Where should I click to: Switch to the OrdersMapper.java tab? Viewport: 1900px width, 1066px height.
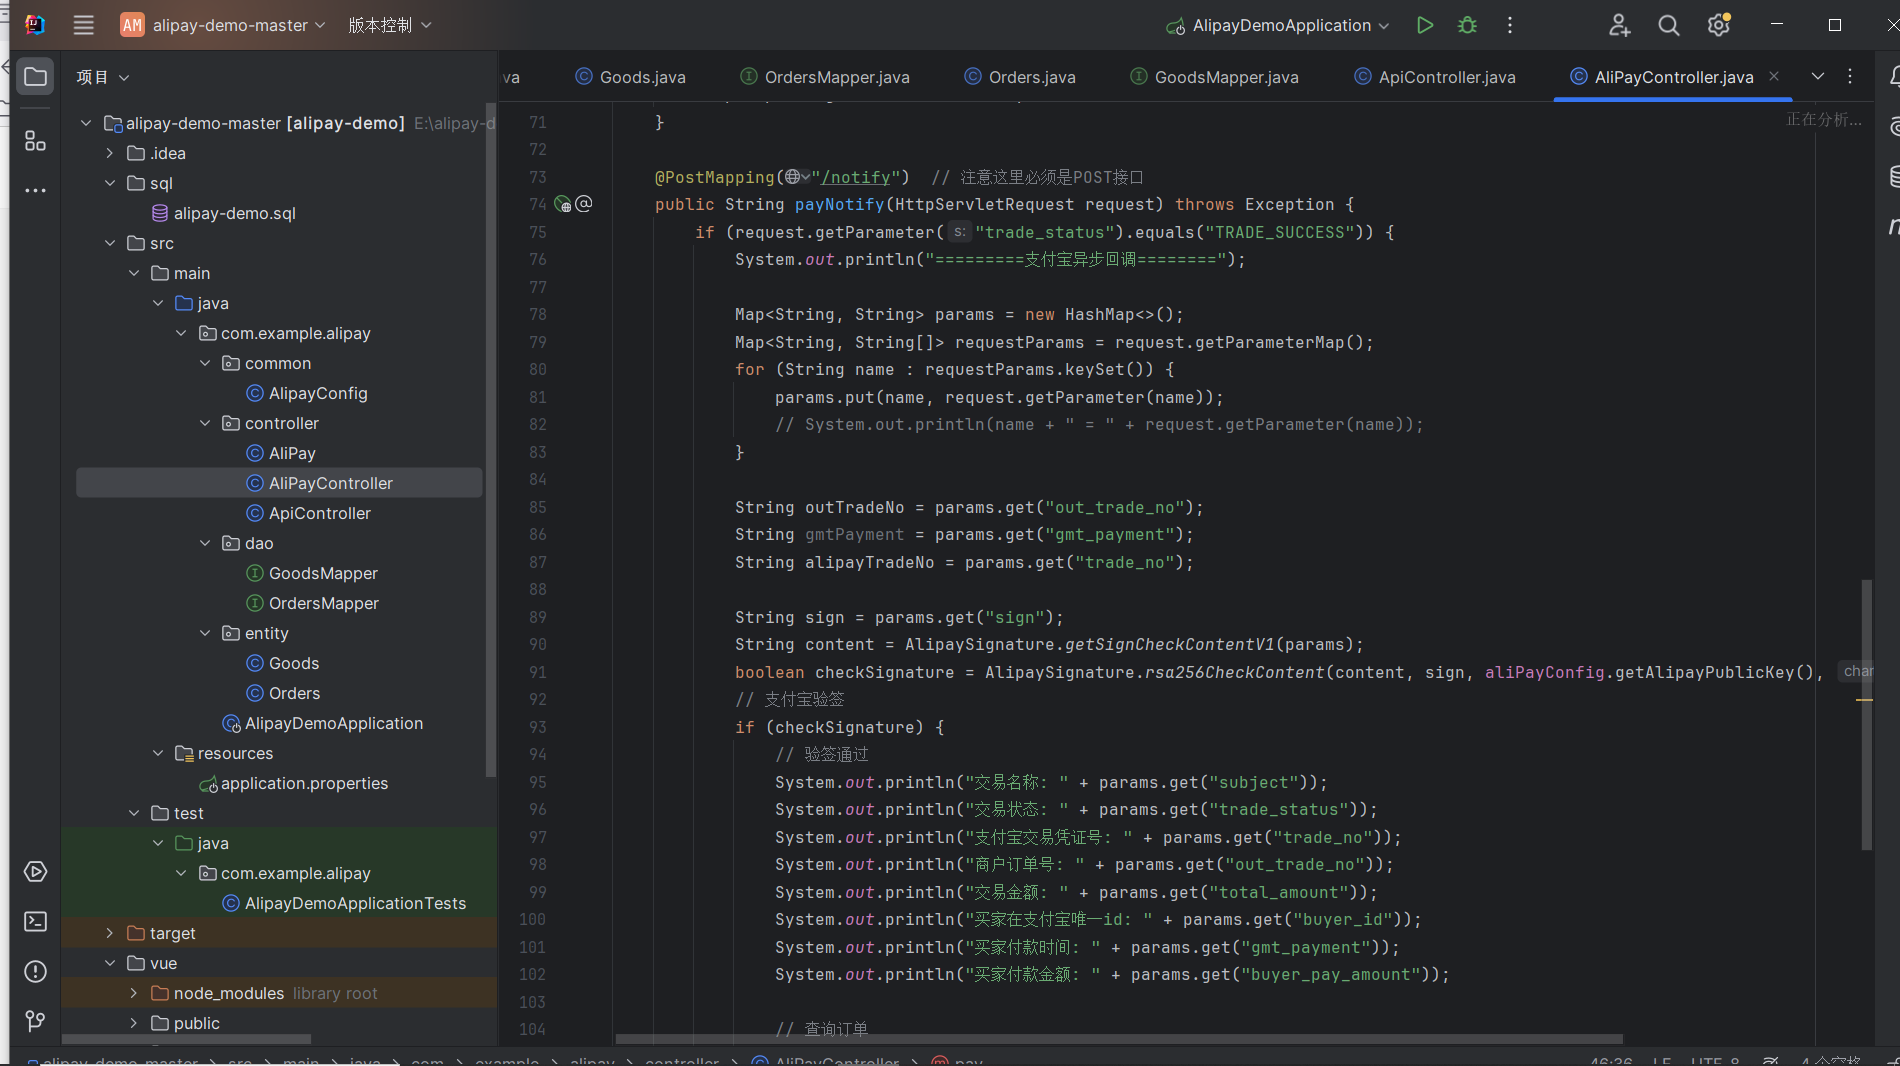pos(825,77)
